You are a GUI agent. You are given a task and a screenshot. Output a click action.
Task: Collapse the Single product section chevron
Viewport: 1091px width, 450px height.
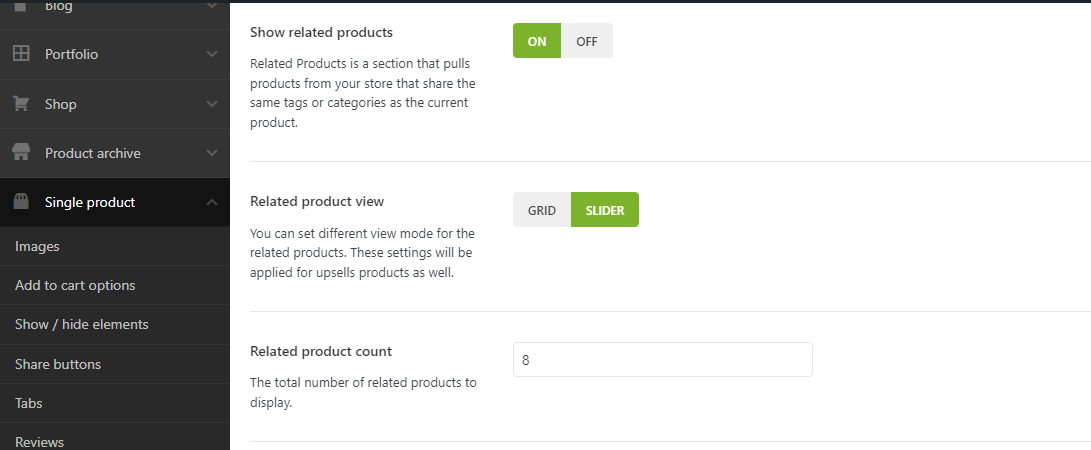click(x=211, y=202)
